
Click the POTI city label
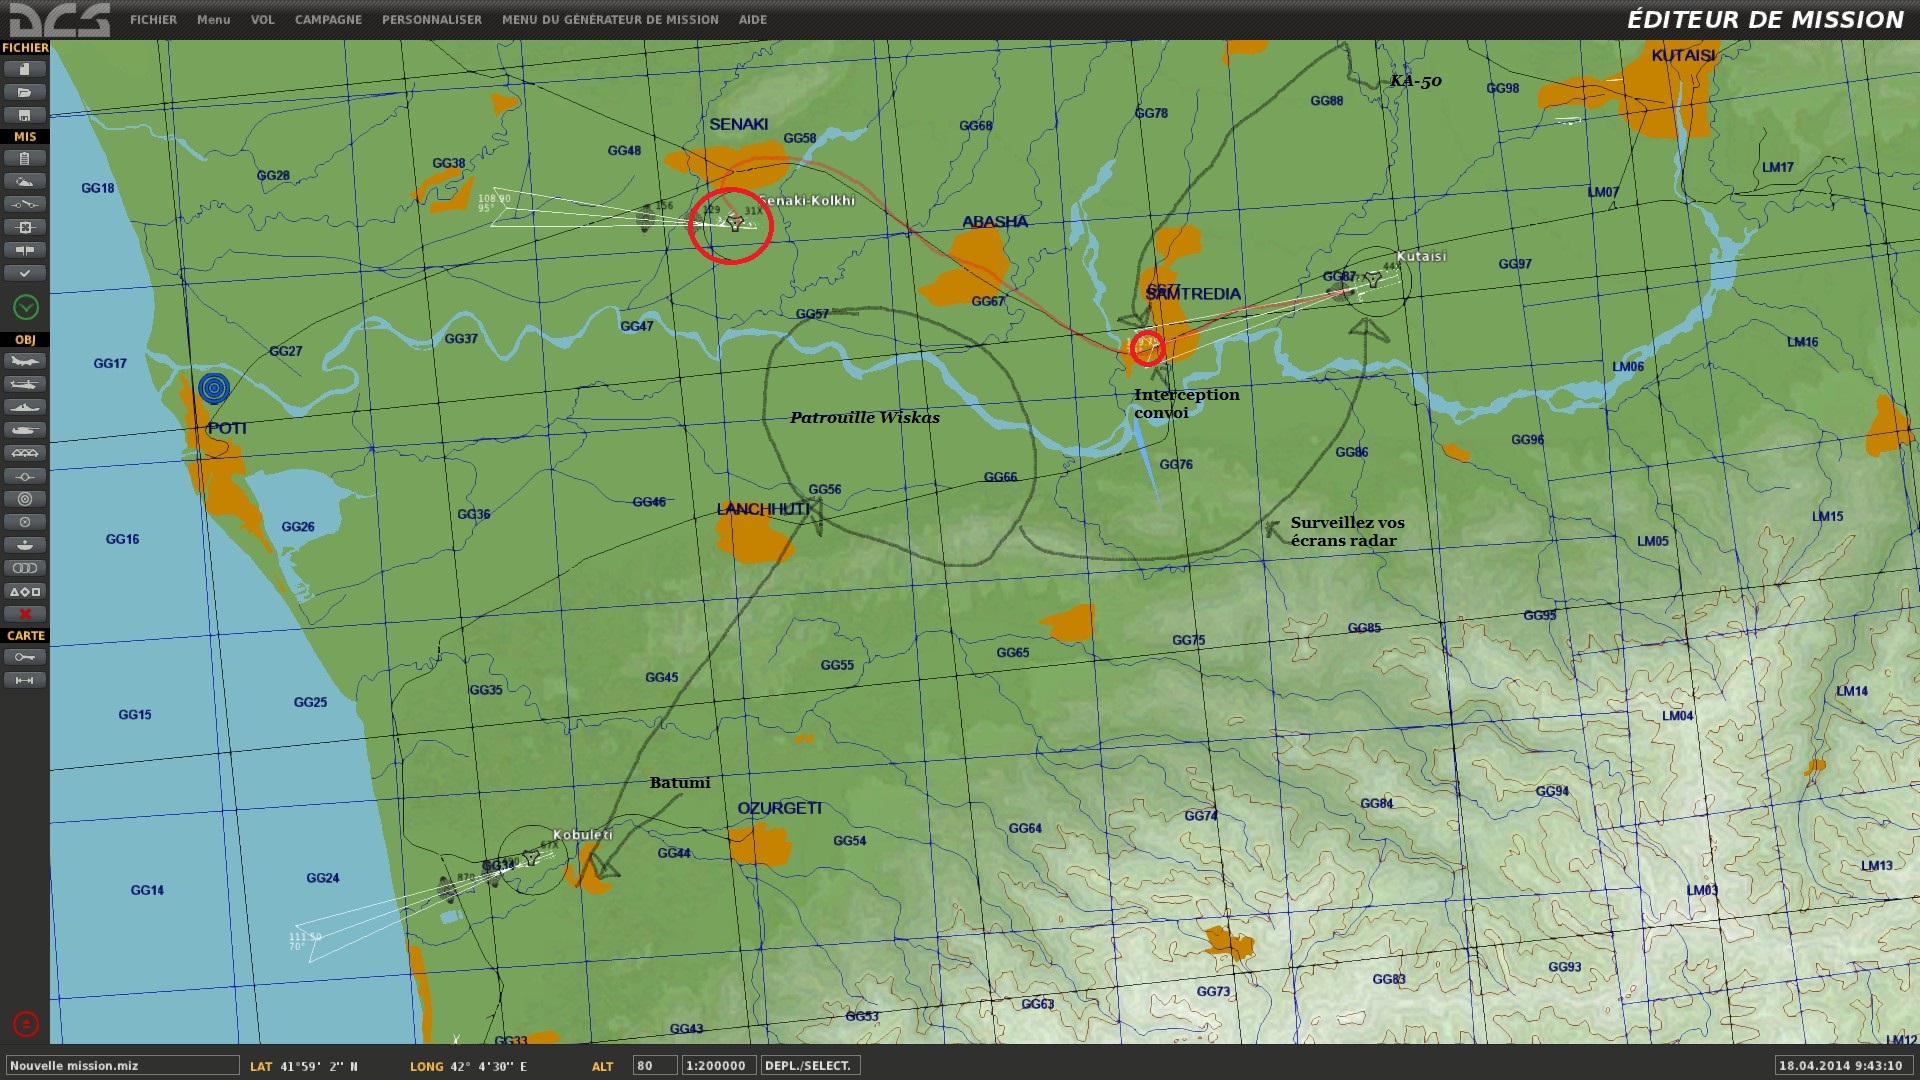(227, 428)
